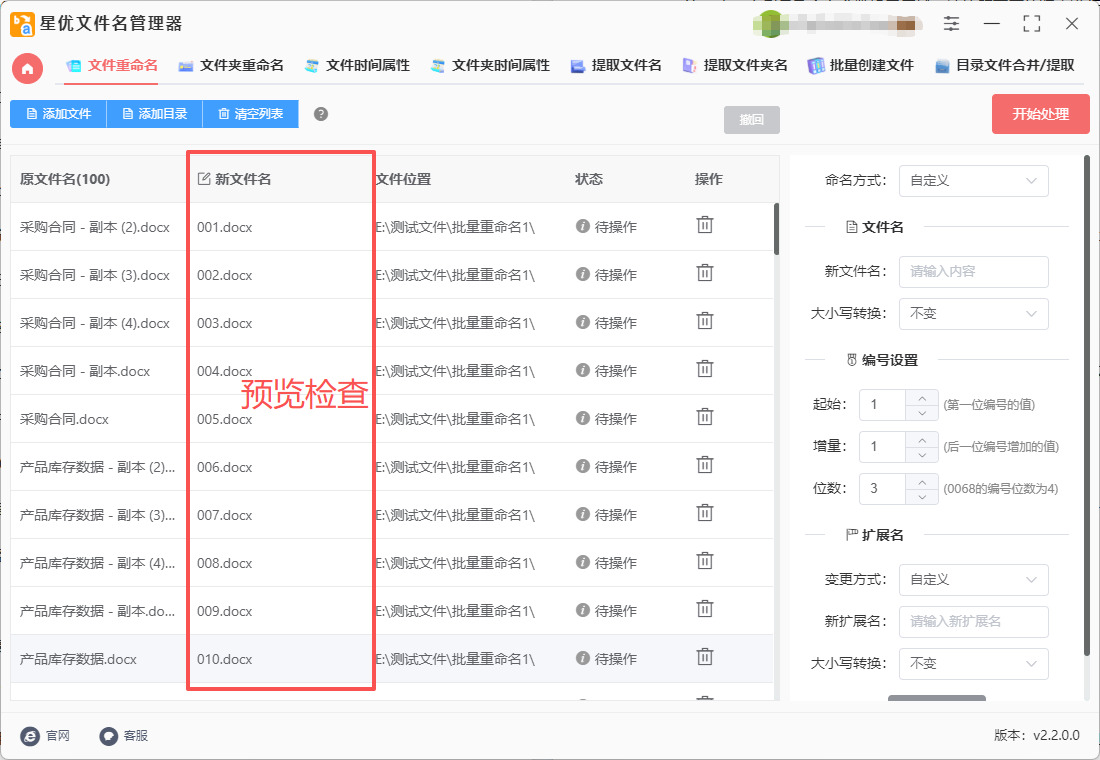1100x760 pixels.
Task: Increase the 起始 number with up arrow
Action: 921,397
